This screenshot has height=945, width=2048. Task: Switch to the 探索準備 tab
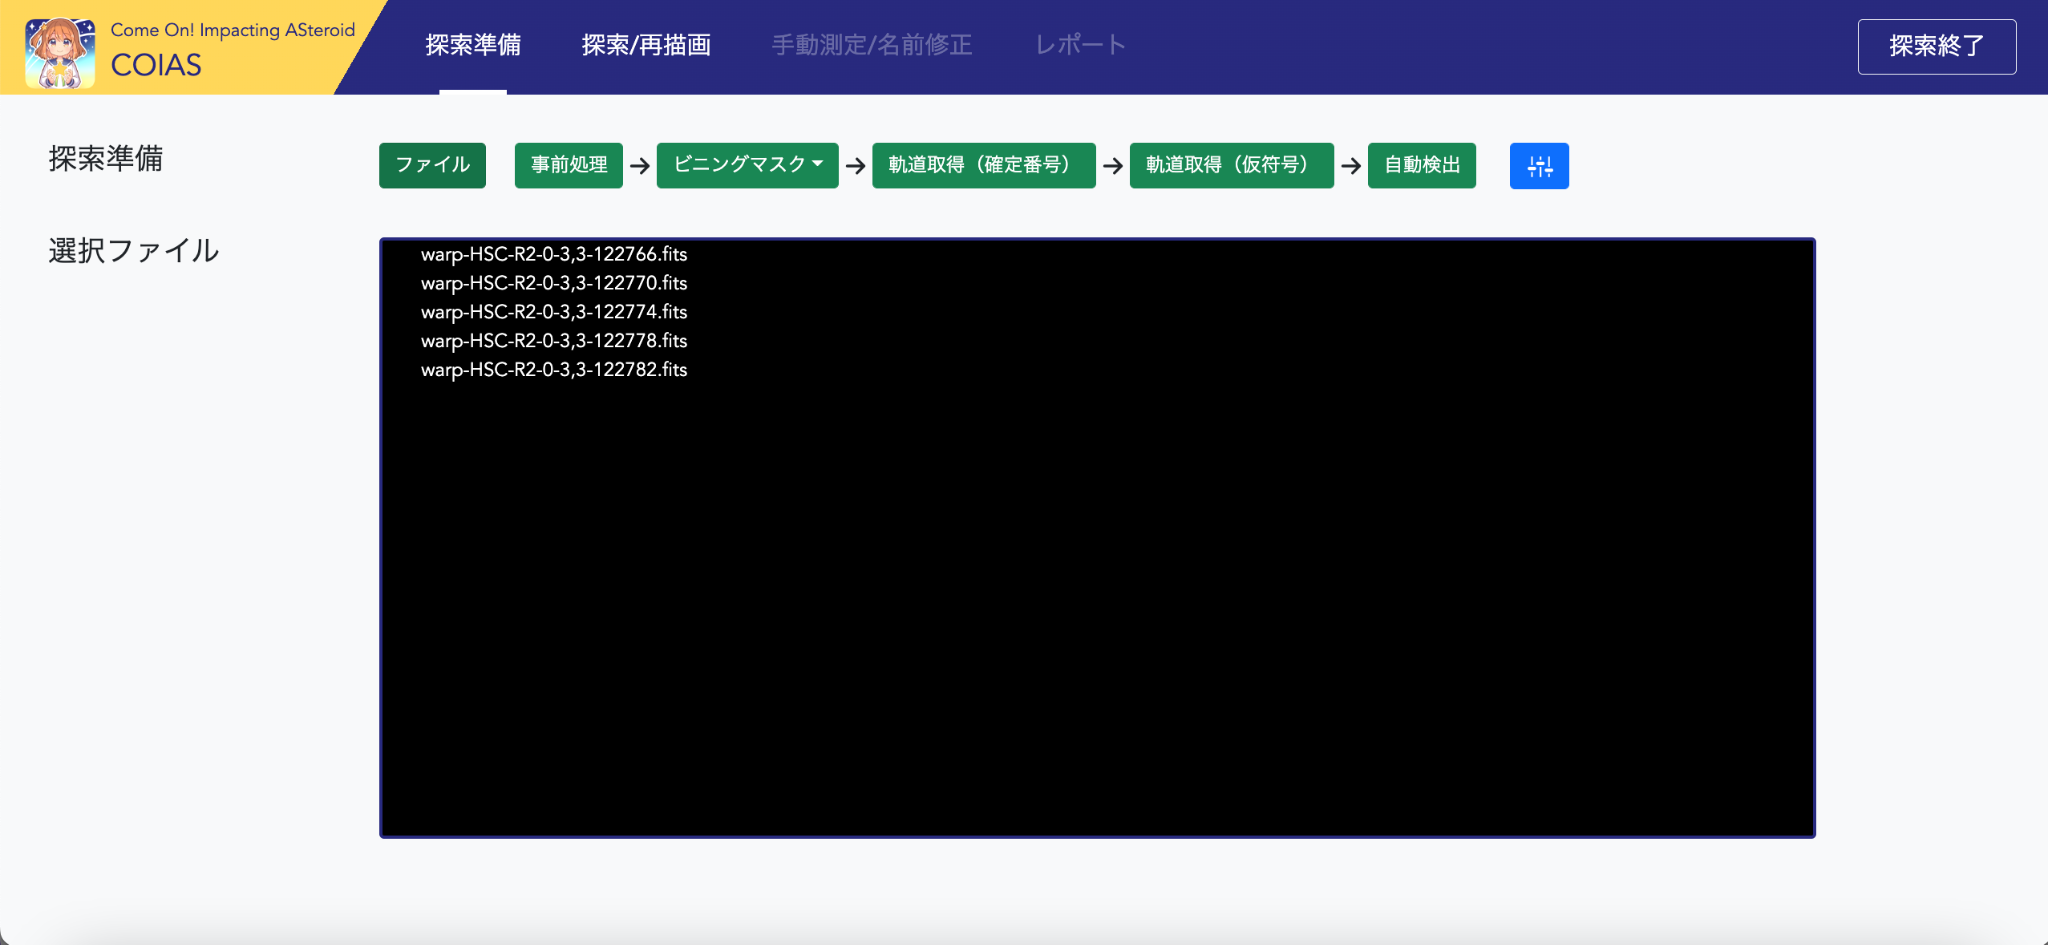pyautogui.click(x=473, y=45)
